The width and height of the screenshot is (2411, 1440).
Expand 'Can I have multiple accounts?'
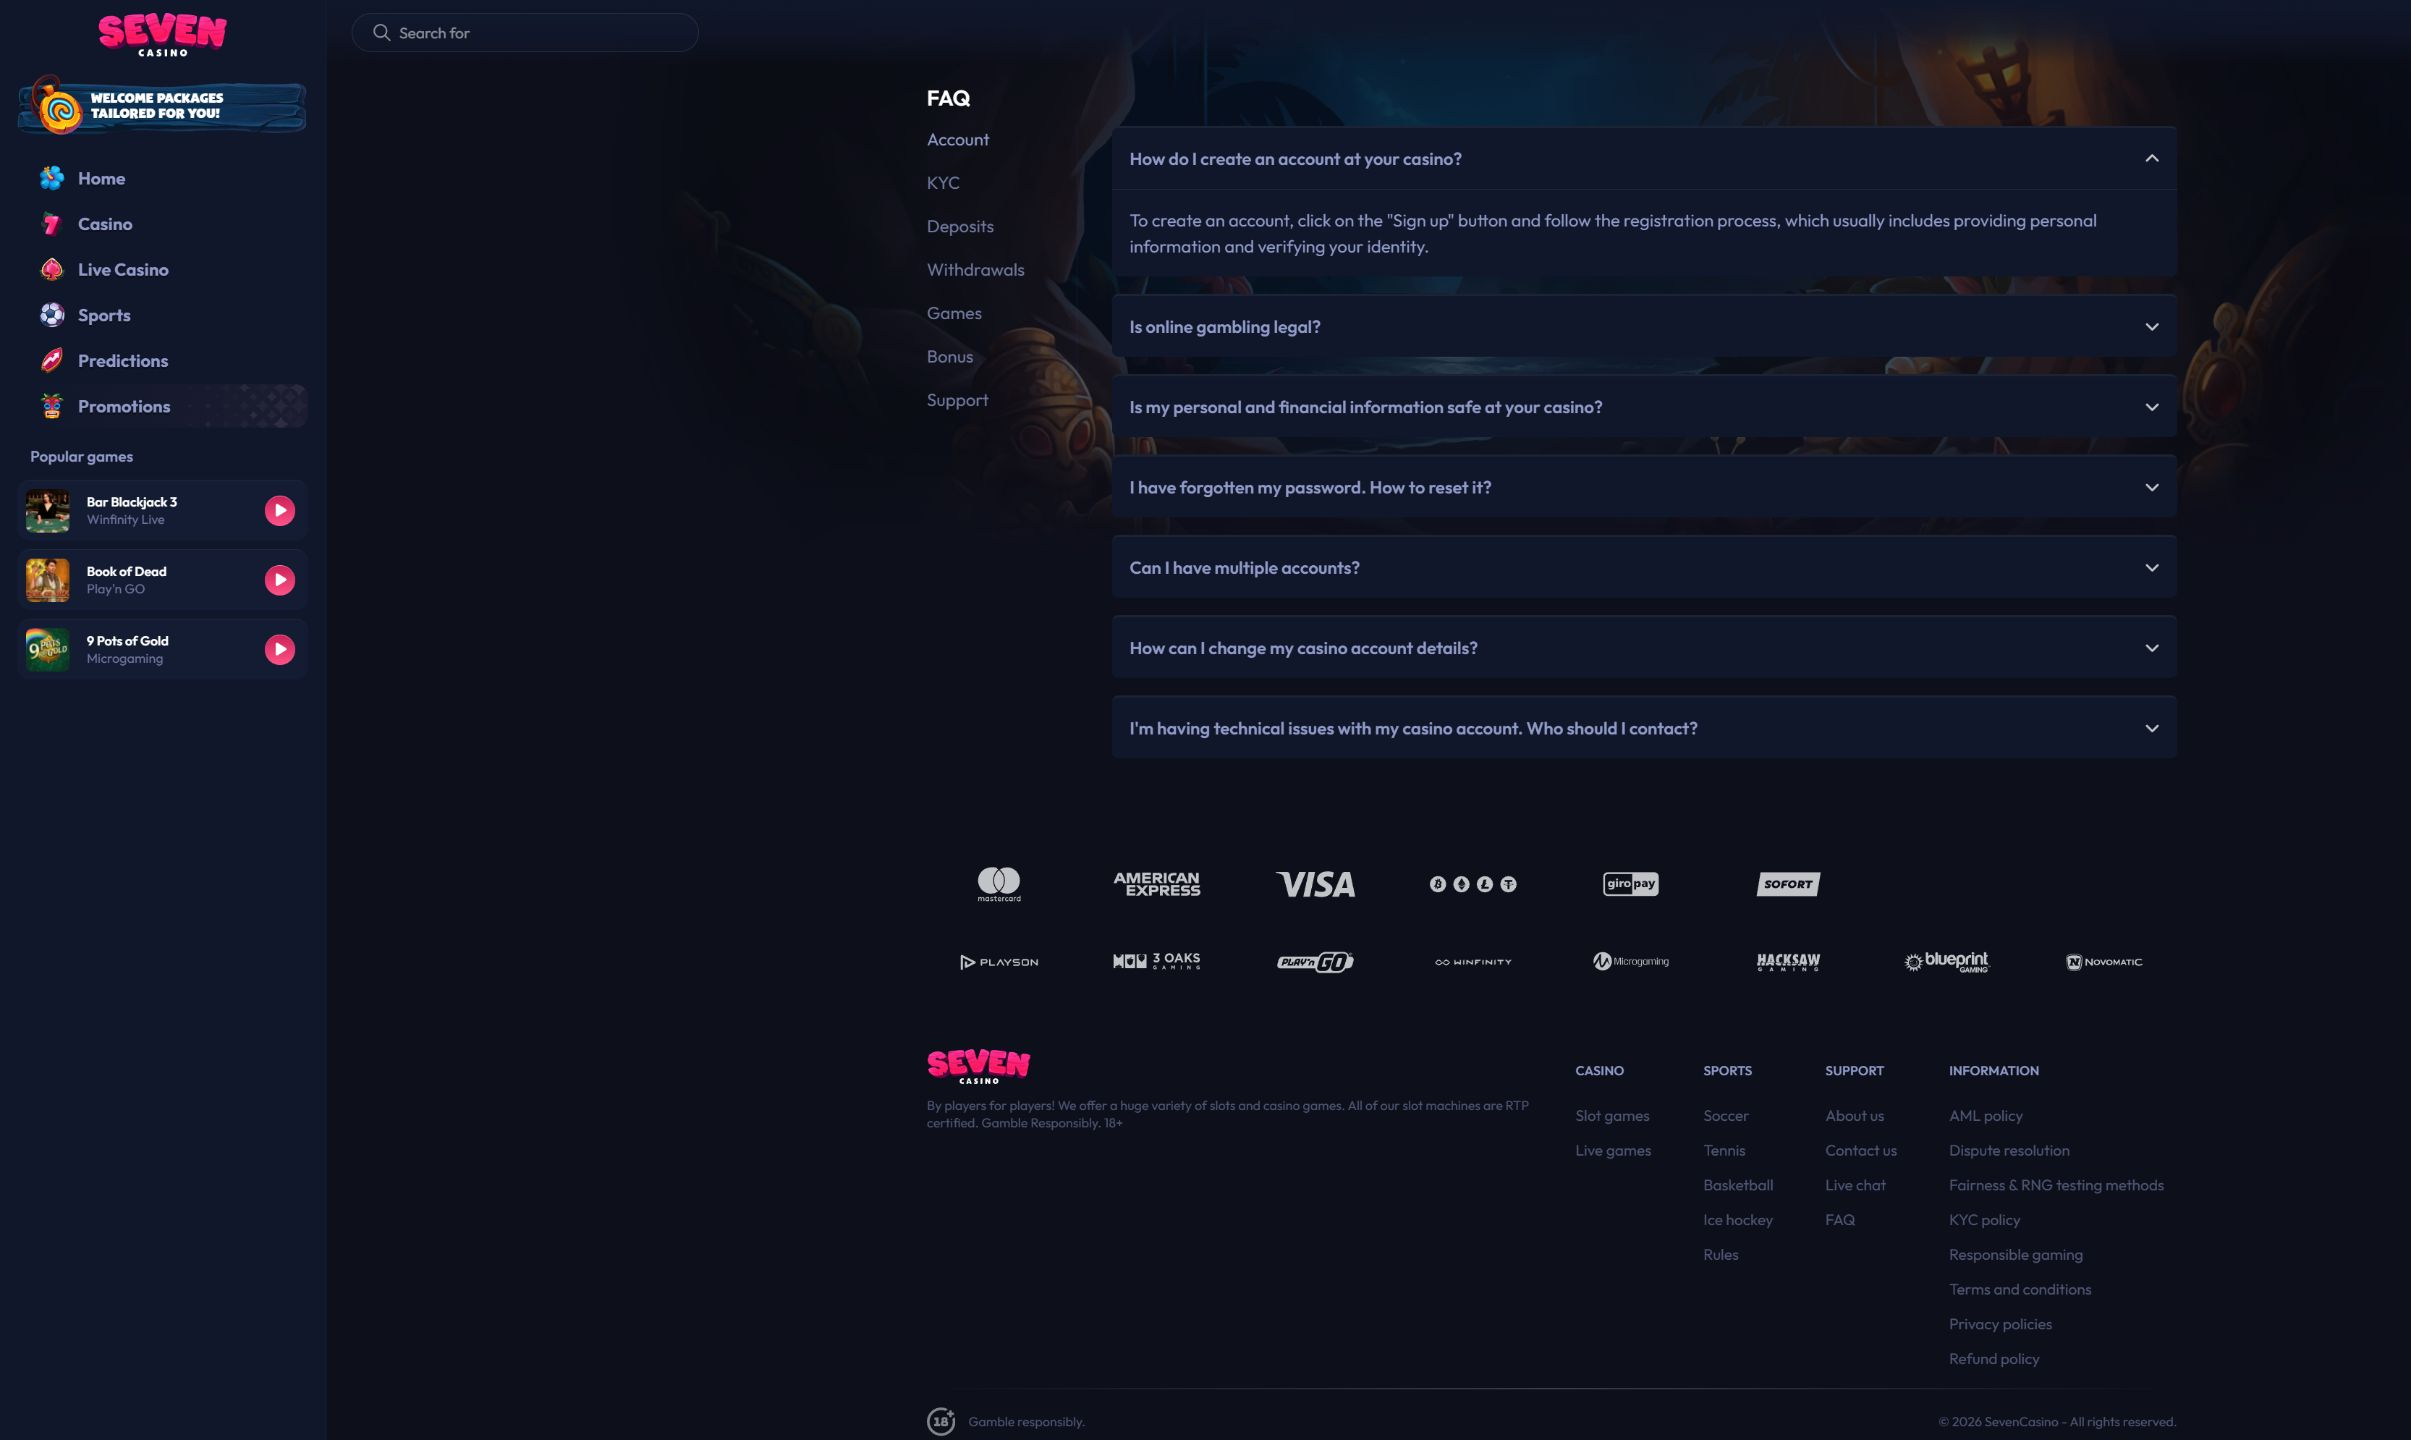click(x=1644, y=568)
